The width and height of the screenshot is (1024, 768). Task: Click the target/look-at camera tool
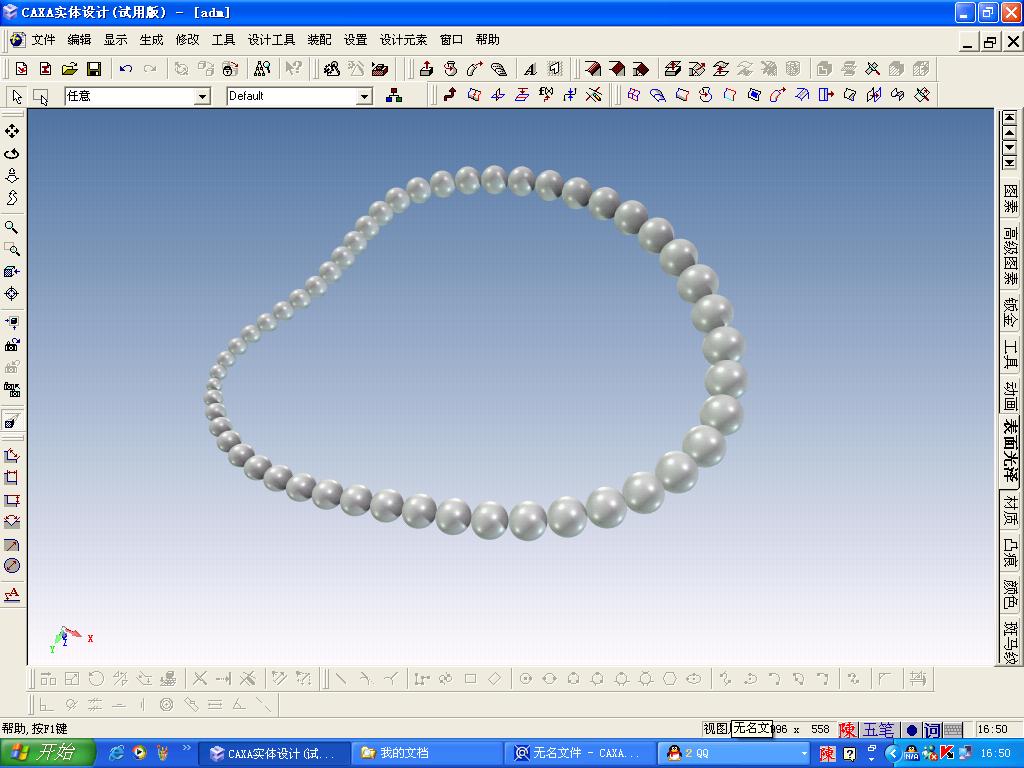pos(12,294)
